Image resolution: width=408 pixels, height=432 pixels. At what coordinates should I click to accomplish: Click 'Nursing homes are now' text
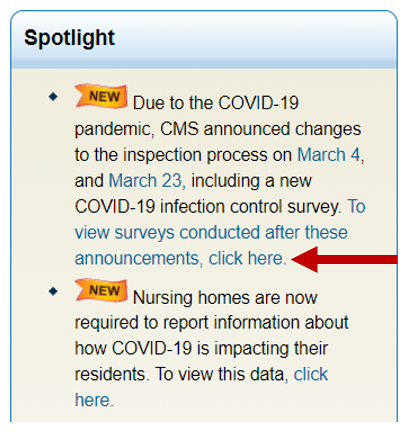tap(225, 297)
